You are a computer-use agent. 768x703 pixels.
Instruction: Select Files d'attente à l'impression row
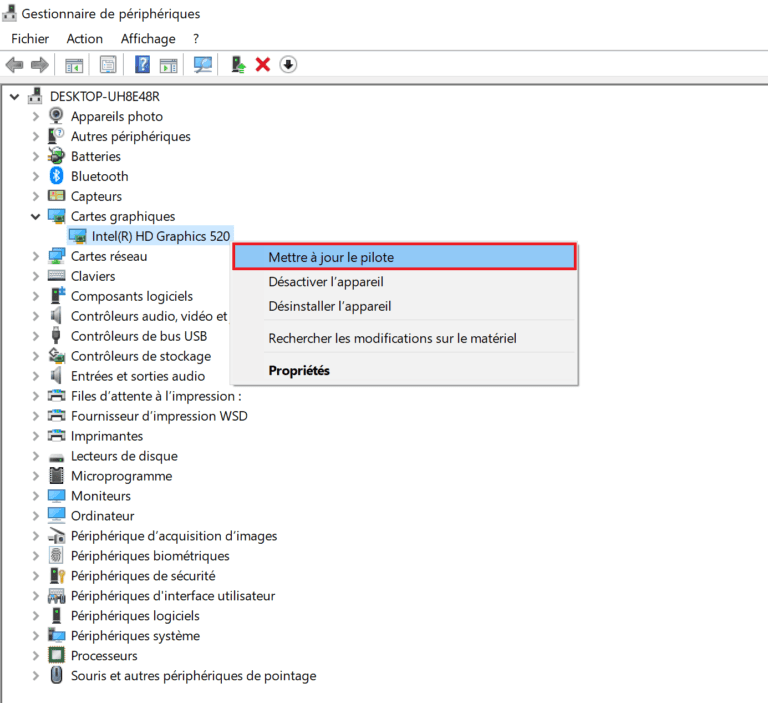[x=156, y=396]
